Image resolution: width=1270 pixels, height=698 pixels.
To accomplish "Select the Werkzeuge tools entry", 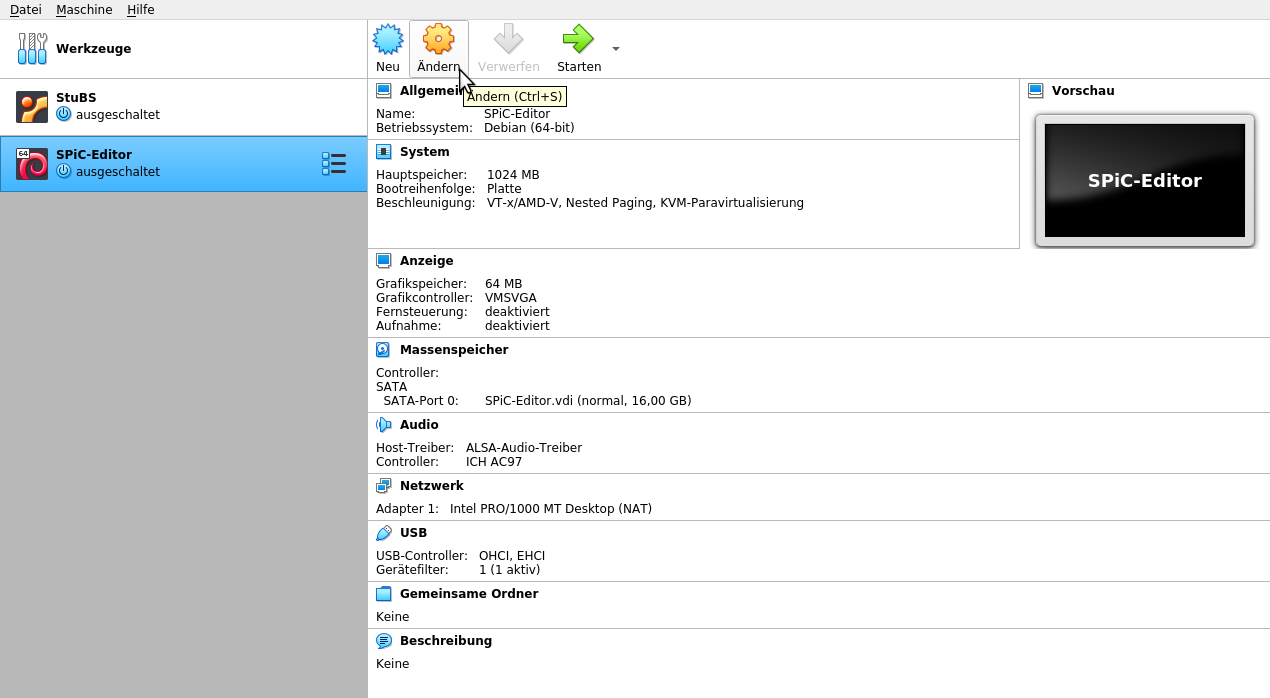I will coord(93,49).
